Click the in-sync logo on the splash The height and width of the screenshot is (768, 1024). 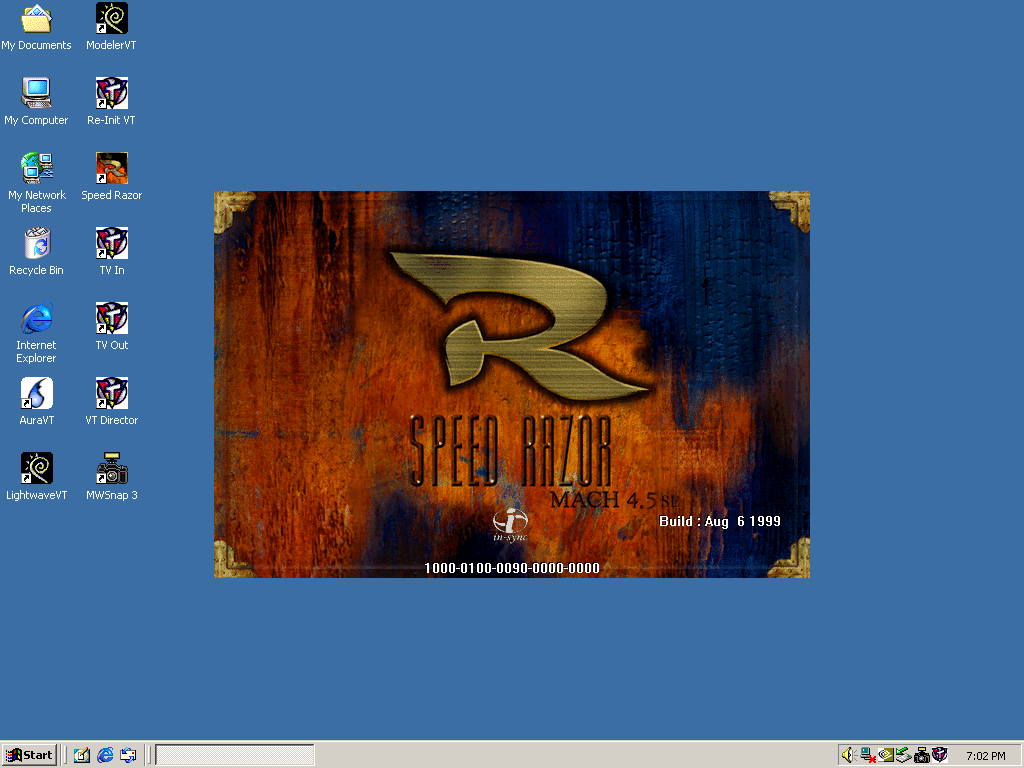[510, 525]
